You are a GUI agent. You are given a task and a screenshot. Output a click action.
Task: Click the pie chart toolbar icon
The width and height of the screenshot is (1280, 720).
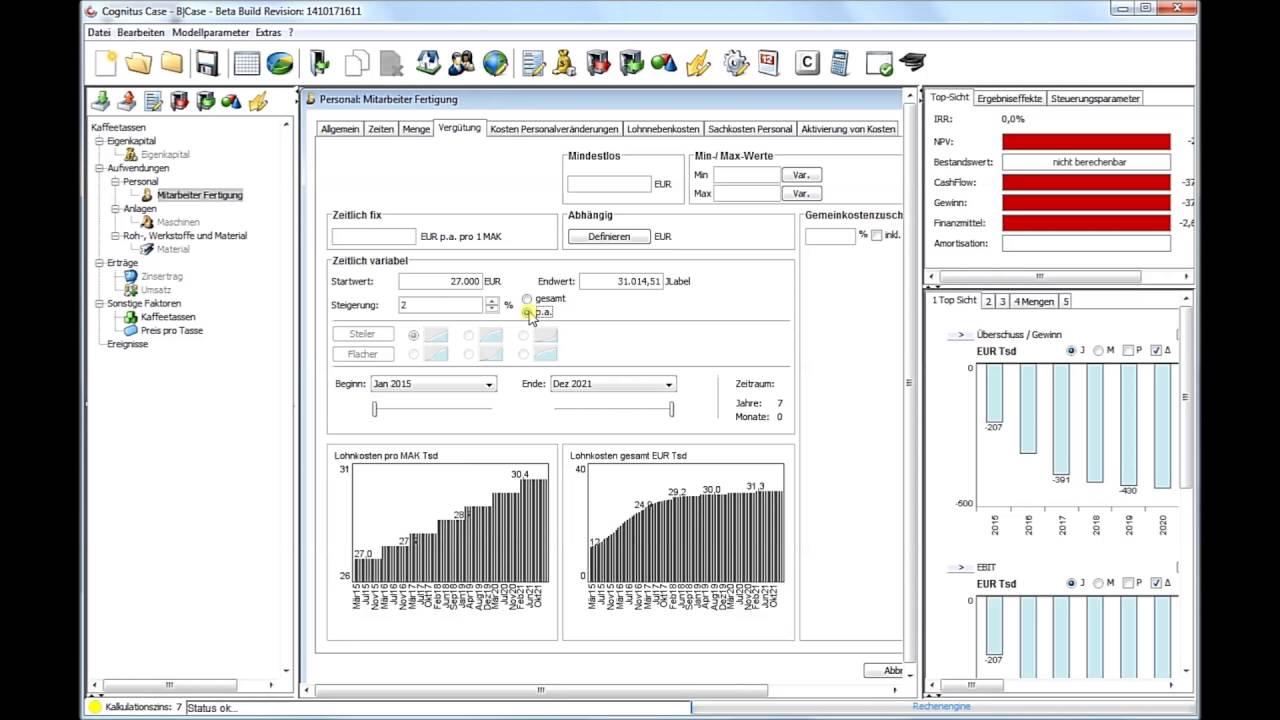[280, 63]
